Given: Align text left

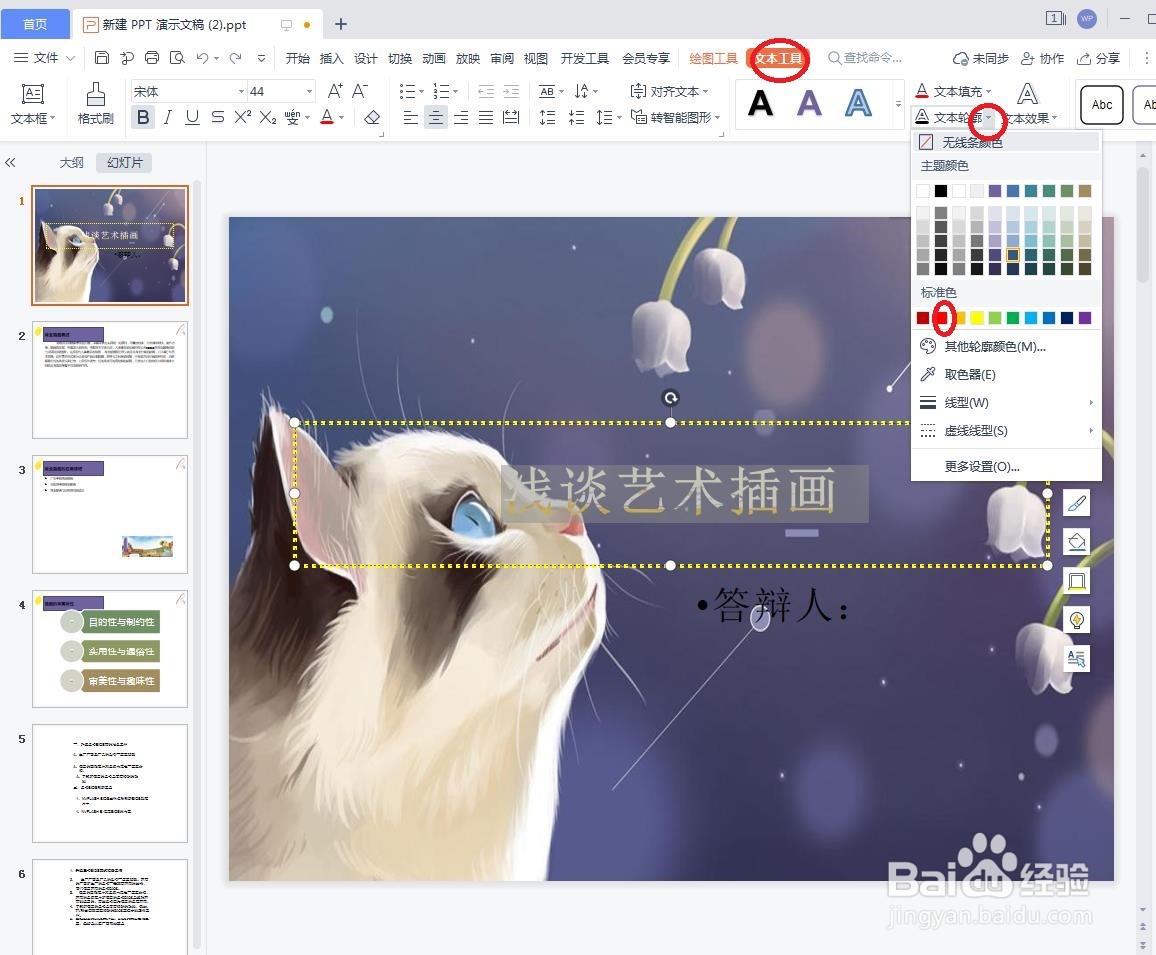Looking at the screenshot, I should (x=411, y=117).
